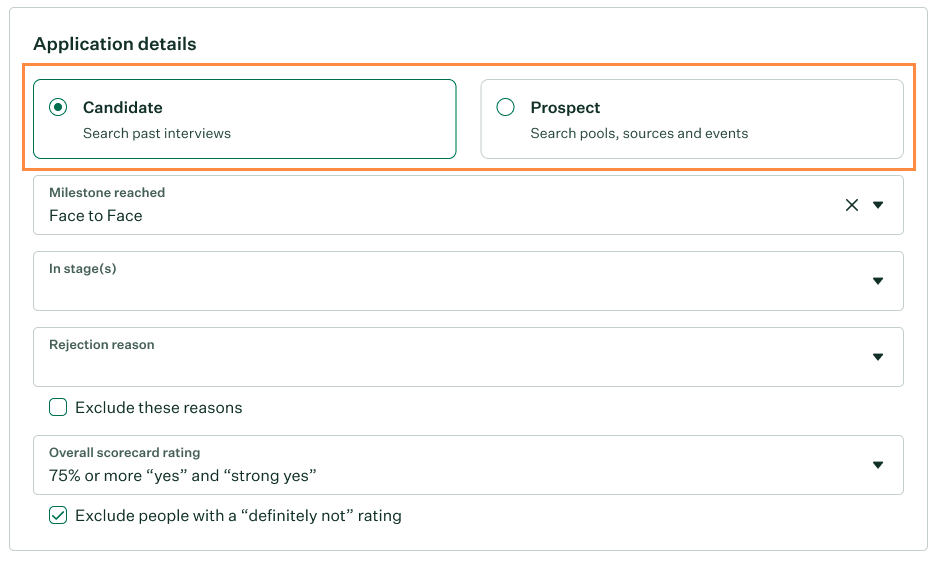The image size is (941, 561).
Task: Click the "Face to Face" milestone value
Action: click(x=96, y=216)
